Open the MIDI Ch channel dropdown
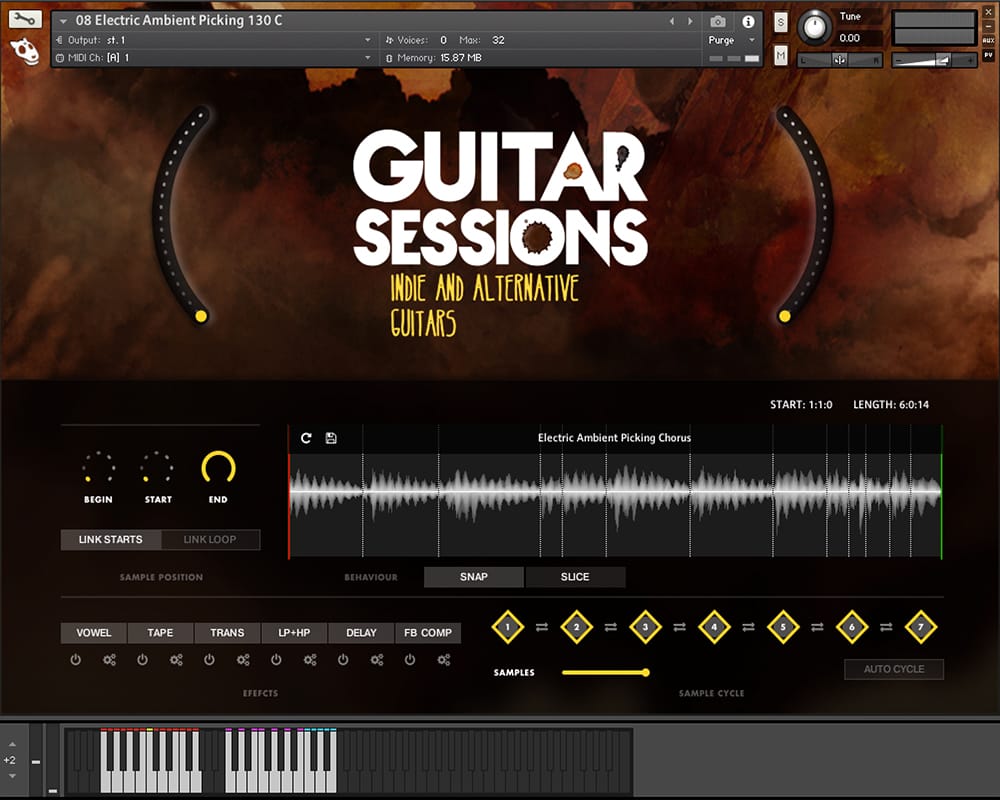The height and width of the screenshot is (800, 1000). (x=367, y=58)
